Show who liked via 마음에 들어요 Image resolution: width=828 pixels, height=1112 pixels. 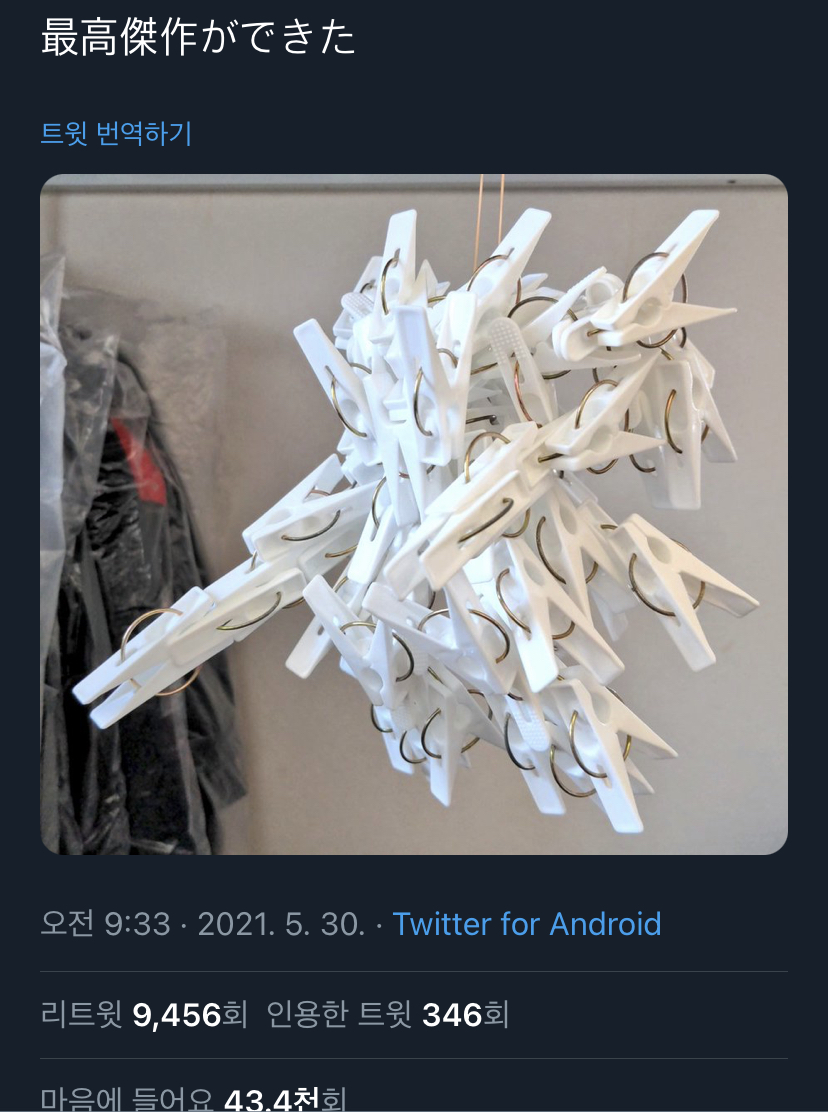pyautogui.click(x=193, y=1100)
